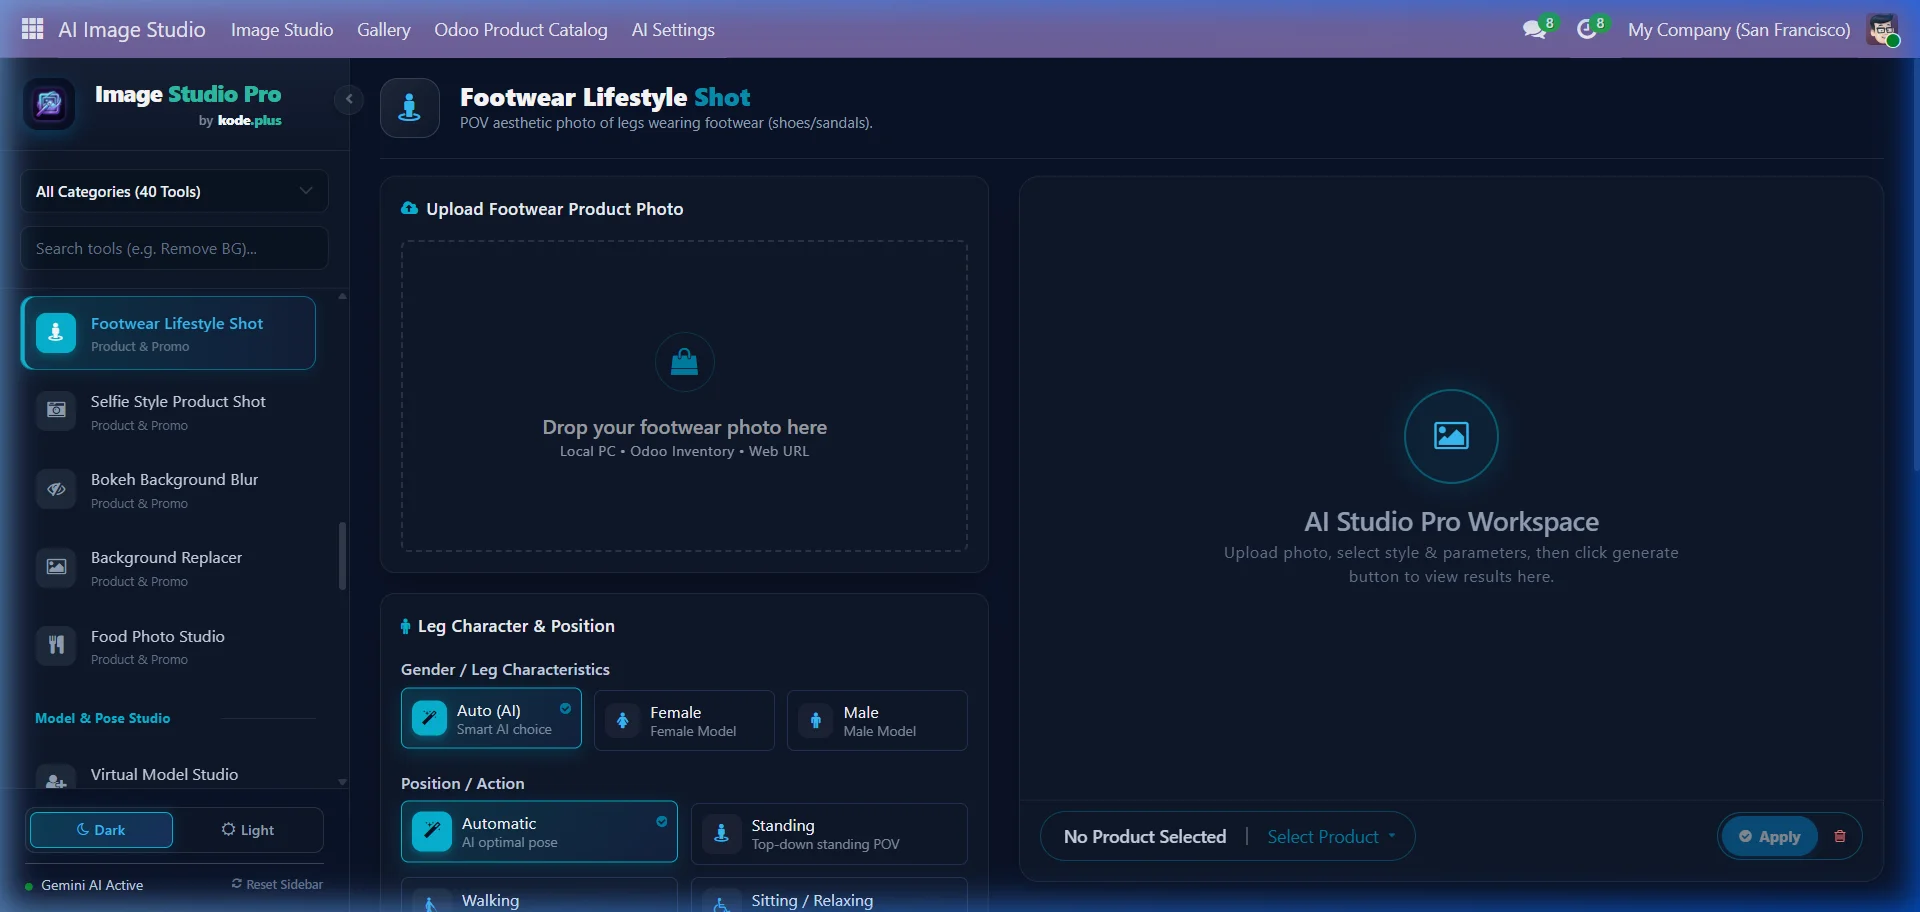The width and height of the screenshot is (1920, 912).
Task: Open the Image Studio menu
Action: tap(282, 30)
